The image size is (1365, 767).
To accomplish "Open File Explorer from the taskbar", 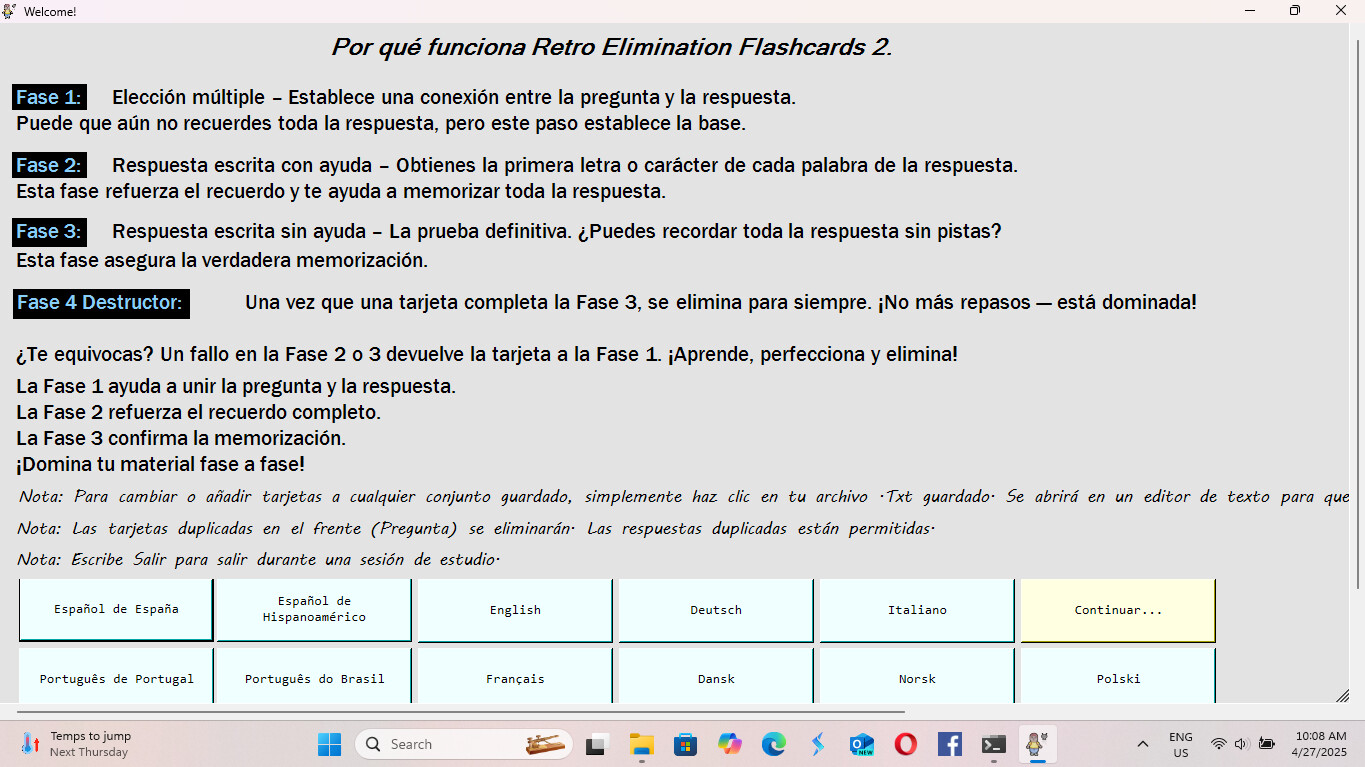I will 641,744.
